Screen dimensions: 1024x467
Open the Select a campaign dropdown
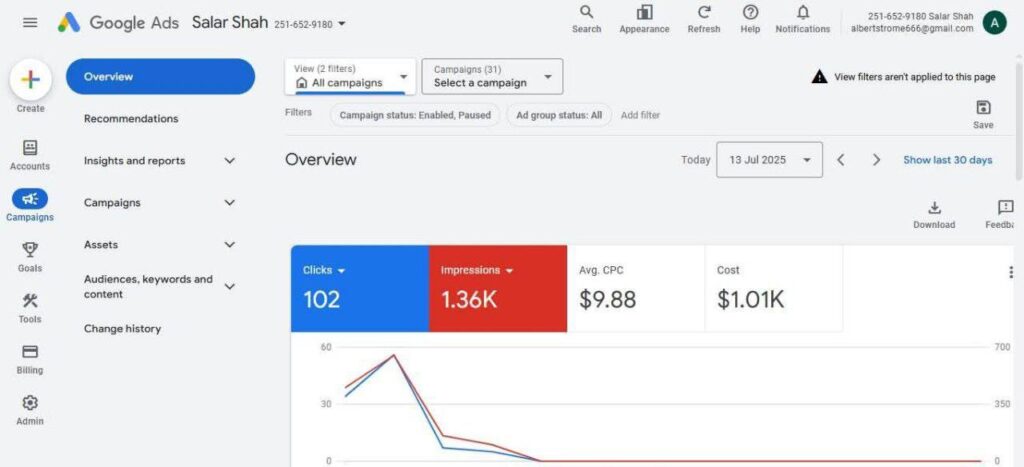pyautogui.click(x=492, y=77)
